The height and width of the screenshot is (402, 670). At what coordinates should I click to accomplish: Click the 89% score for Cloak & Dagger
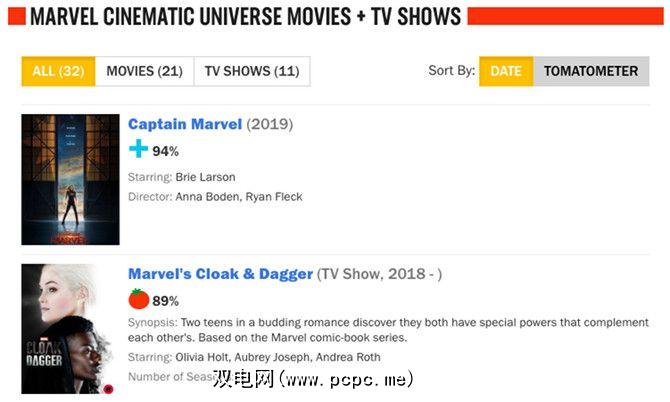(166, 301)
